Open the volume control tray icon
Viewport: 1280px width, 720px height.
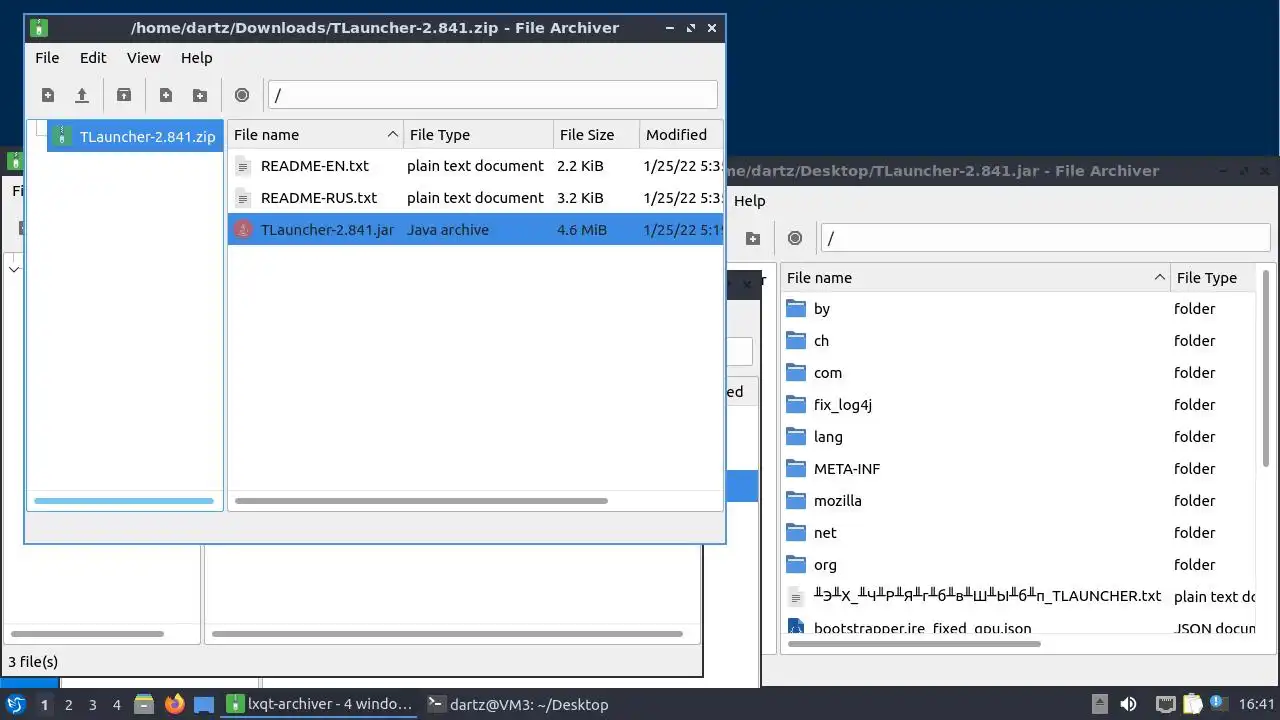(x=1128, y=704)
